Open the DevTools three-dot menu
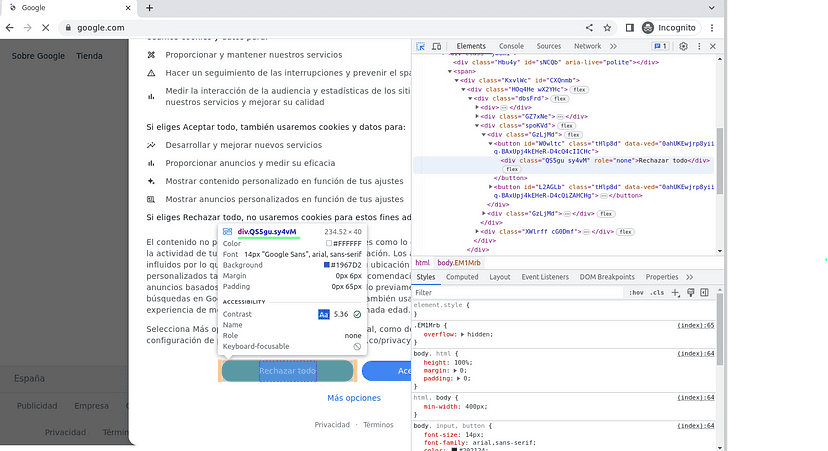 699,46
